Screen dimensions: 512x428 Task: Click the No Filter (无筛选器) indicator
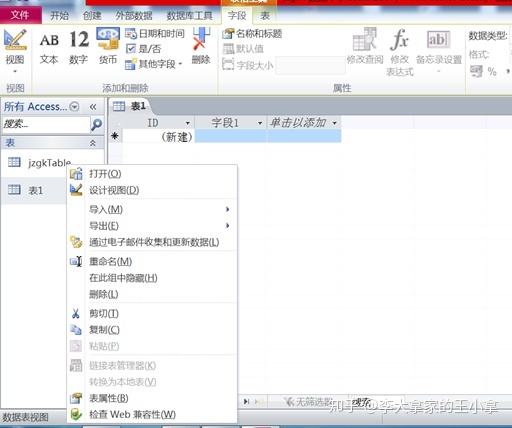309,402
